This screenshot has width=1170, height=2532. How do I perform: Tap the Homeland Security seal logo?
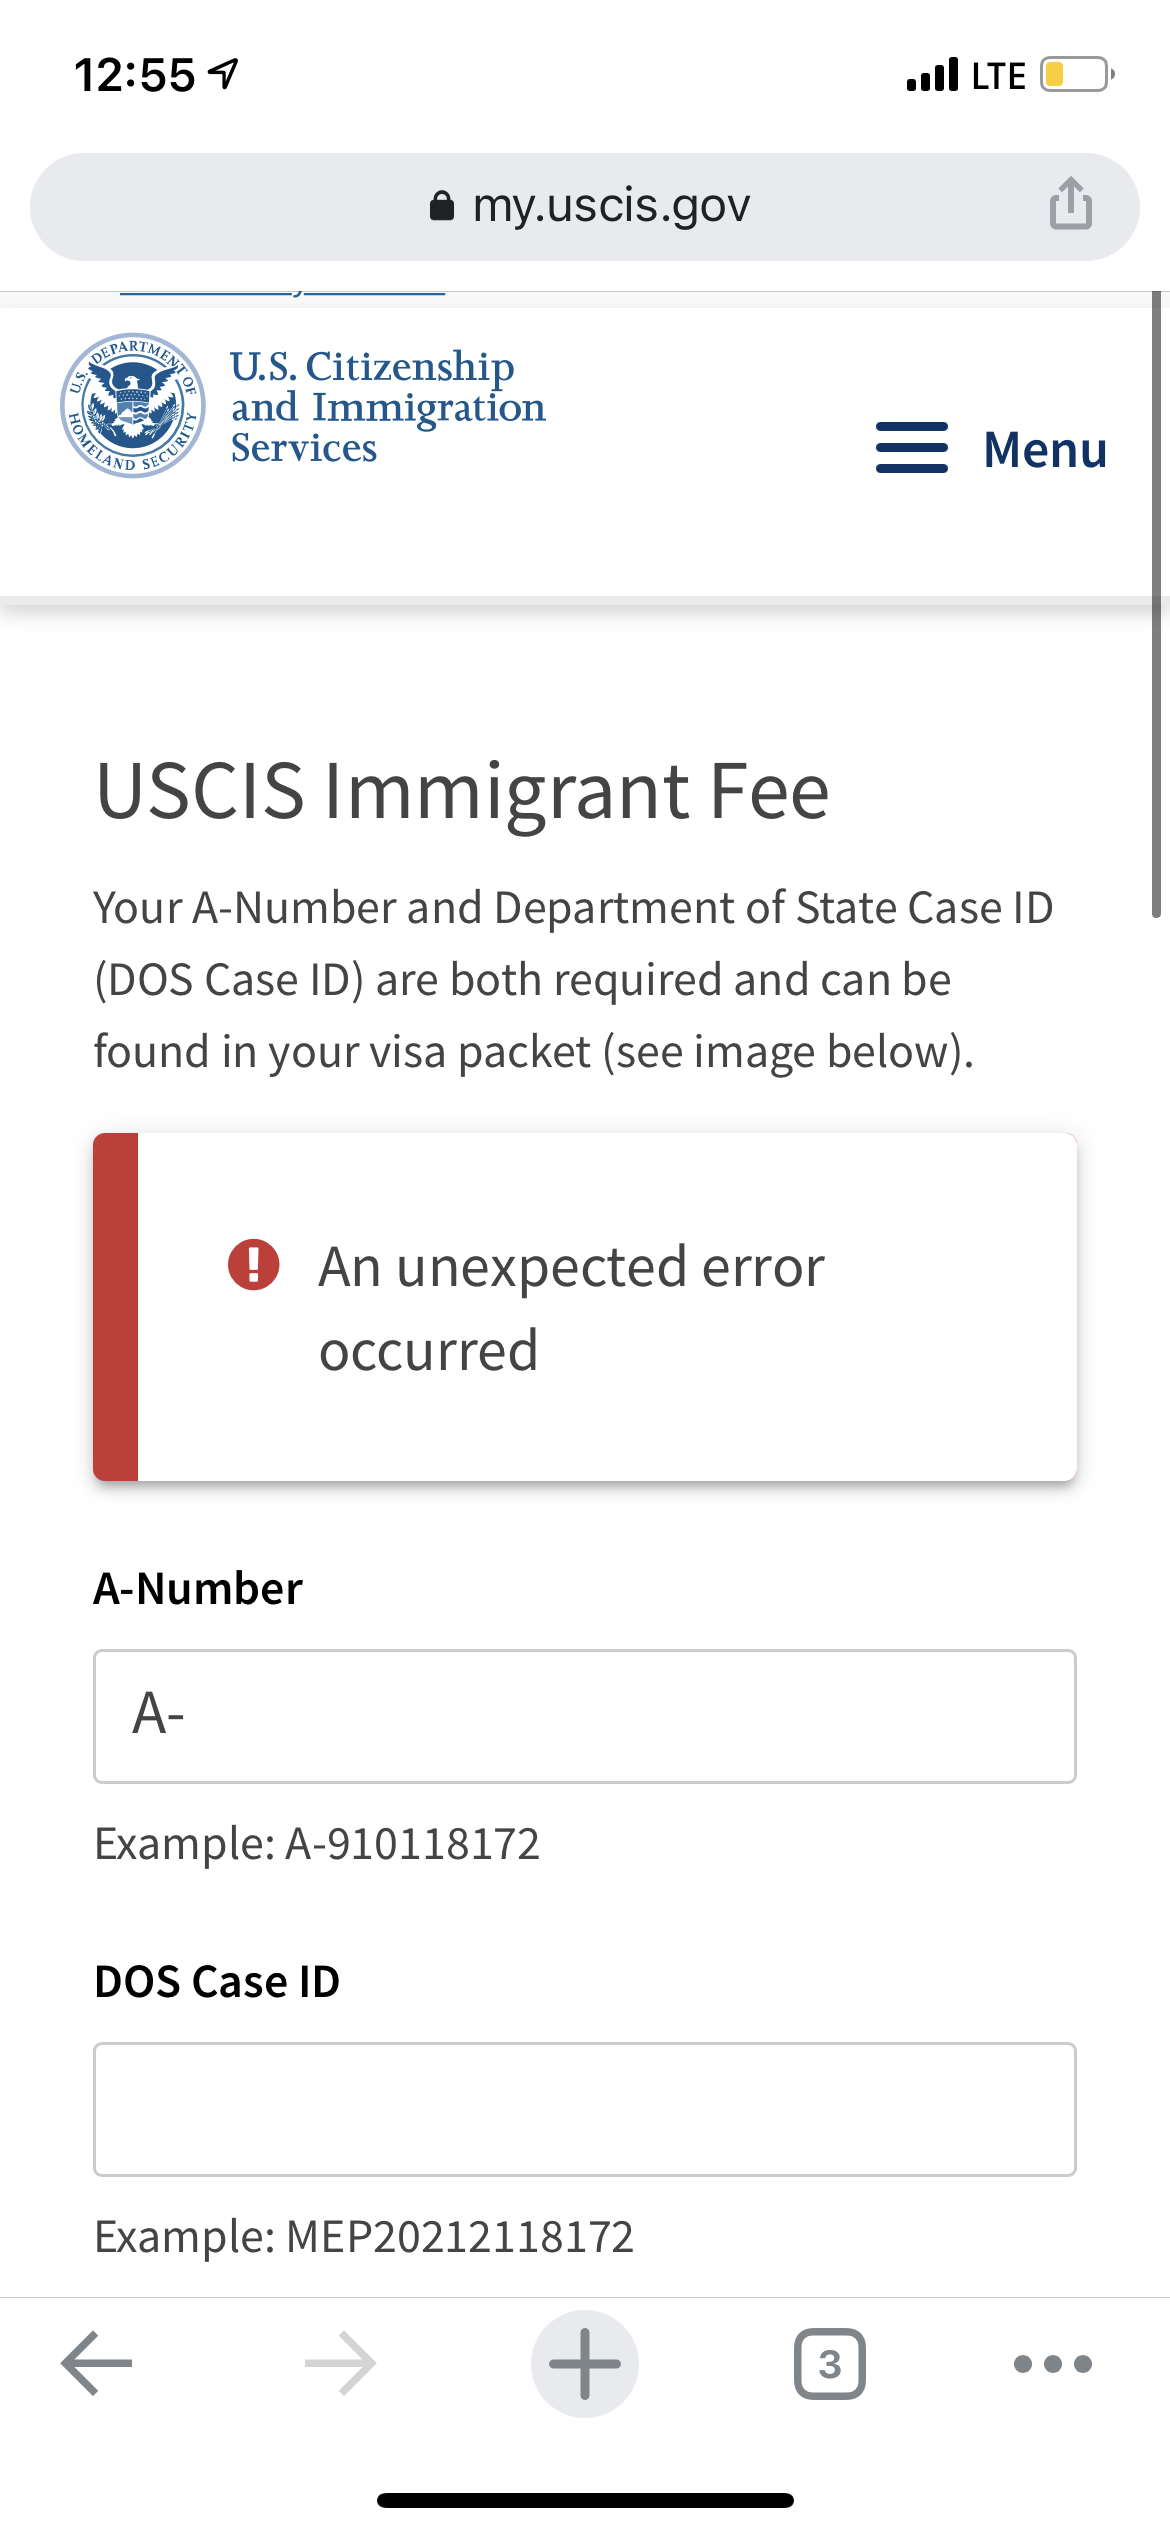point(133,405)
